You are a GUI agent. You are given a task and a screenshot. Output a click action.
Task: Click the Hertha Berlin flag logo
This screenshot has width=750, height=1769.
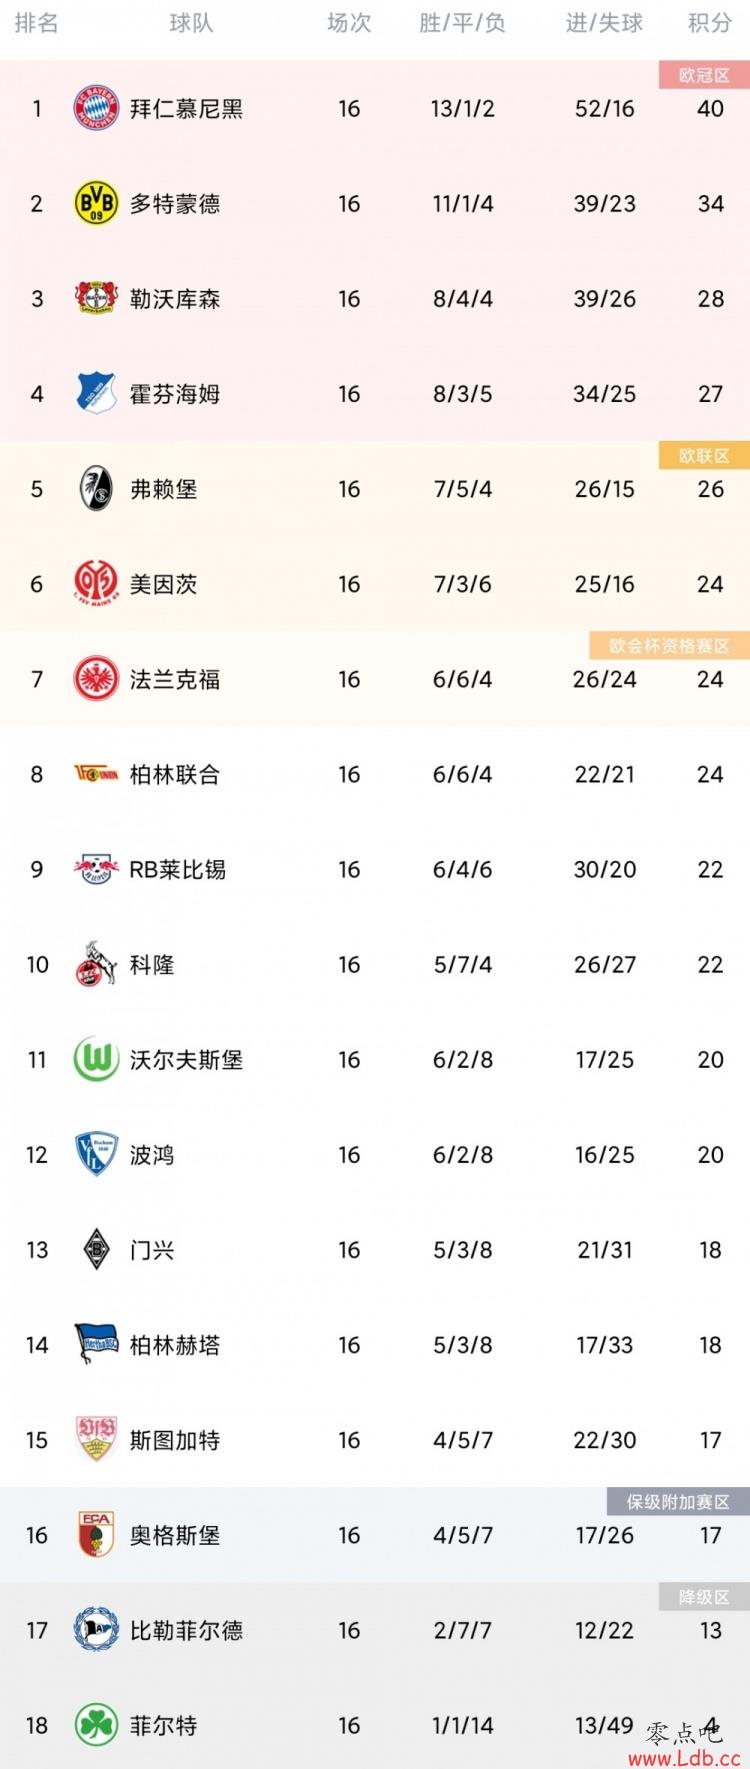tap(96, 1344)
